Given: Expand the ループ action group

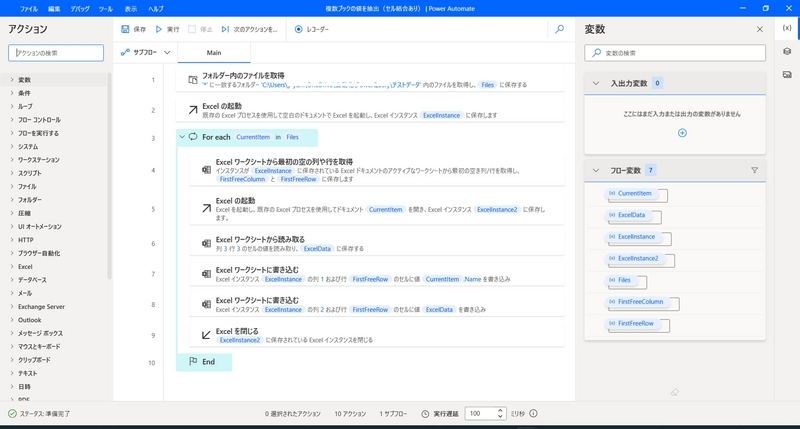Looking at the screenshot, I should (12, 106).
